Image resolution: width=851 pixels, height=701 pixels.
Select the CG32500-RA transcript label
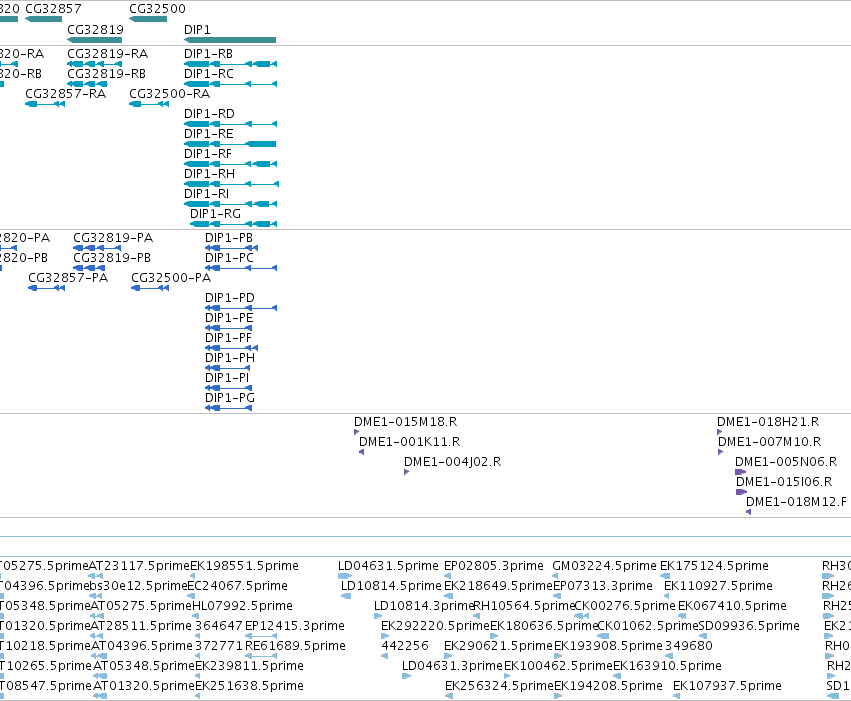point(170,94)
